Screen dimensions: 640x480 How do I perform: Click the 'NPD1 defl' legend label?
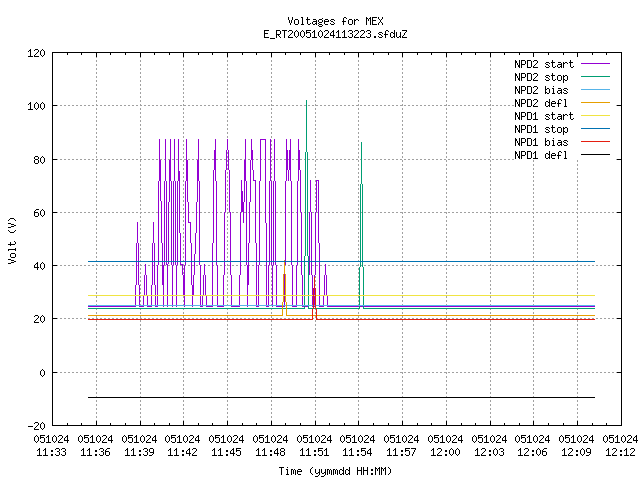541,155
